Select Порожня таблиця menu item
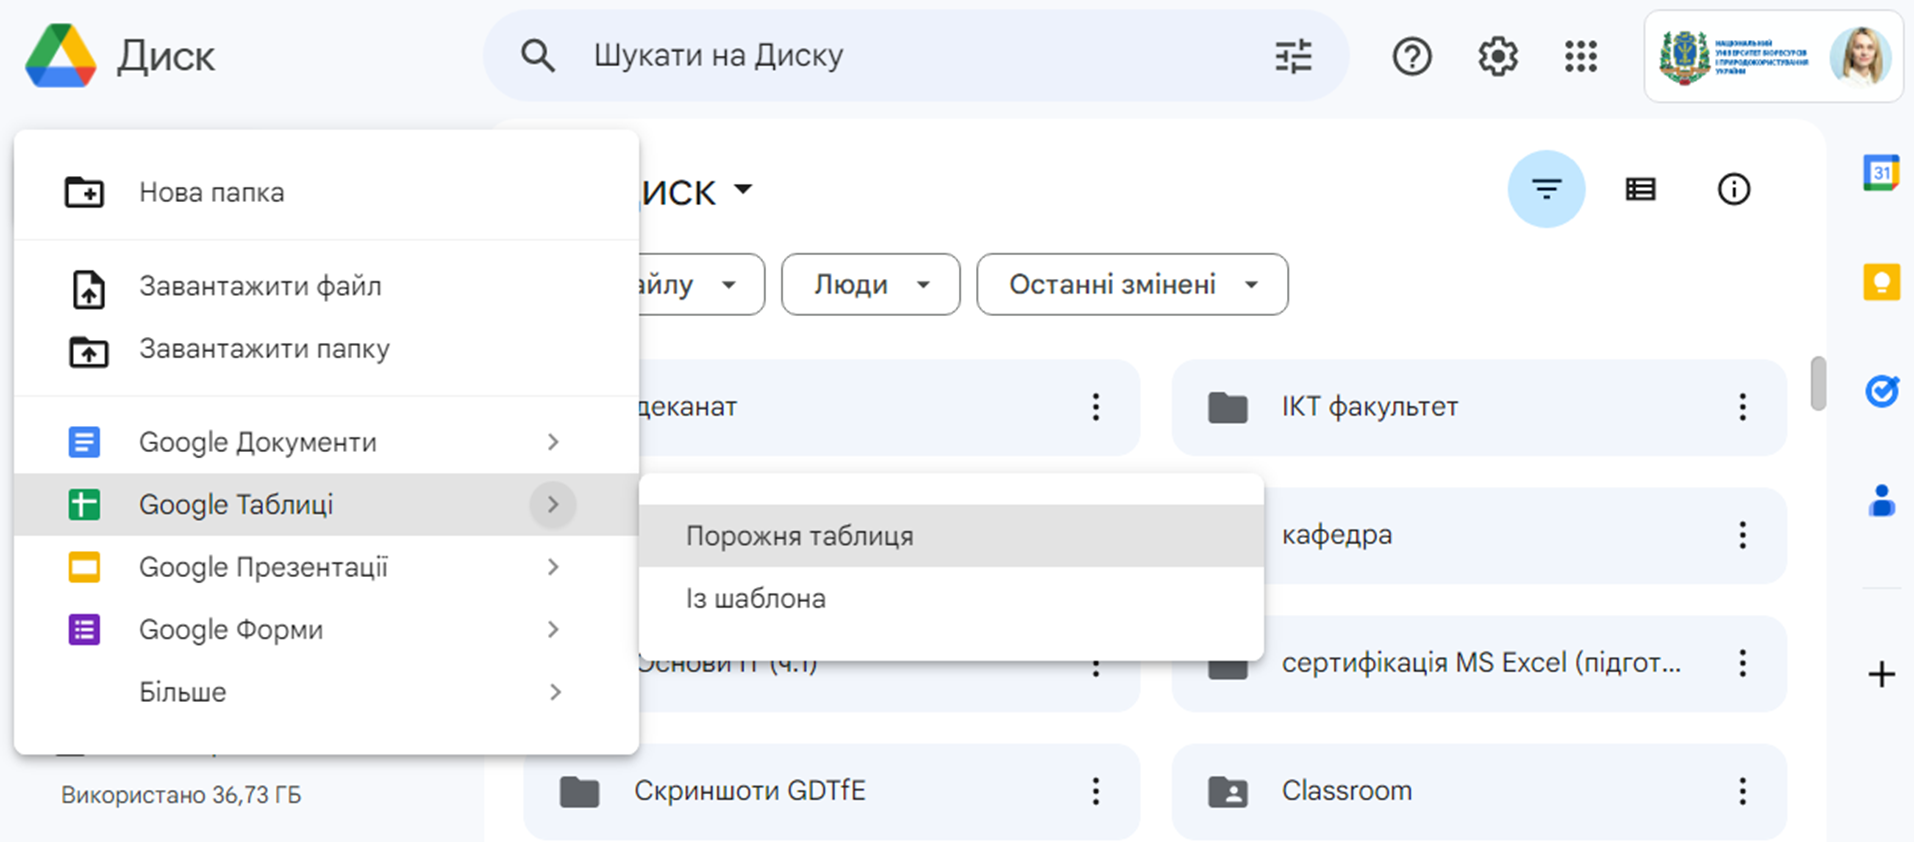 800,536
